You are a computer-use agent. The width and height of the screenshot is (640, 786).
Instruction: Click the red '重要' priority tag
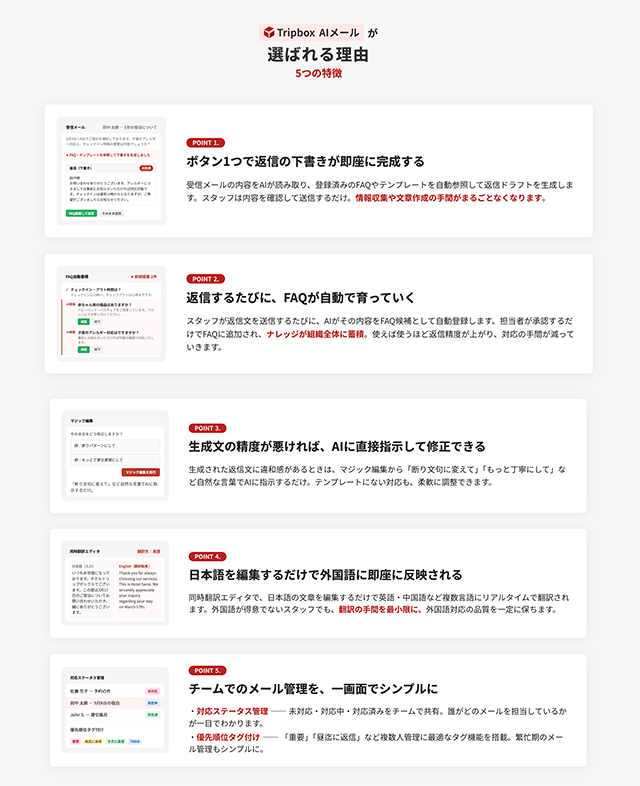tap(75, 741)
